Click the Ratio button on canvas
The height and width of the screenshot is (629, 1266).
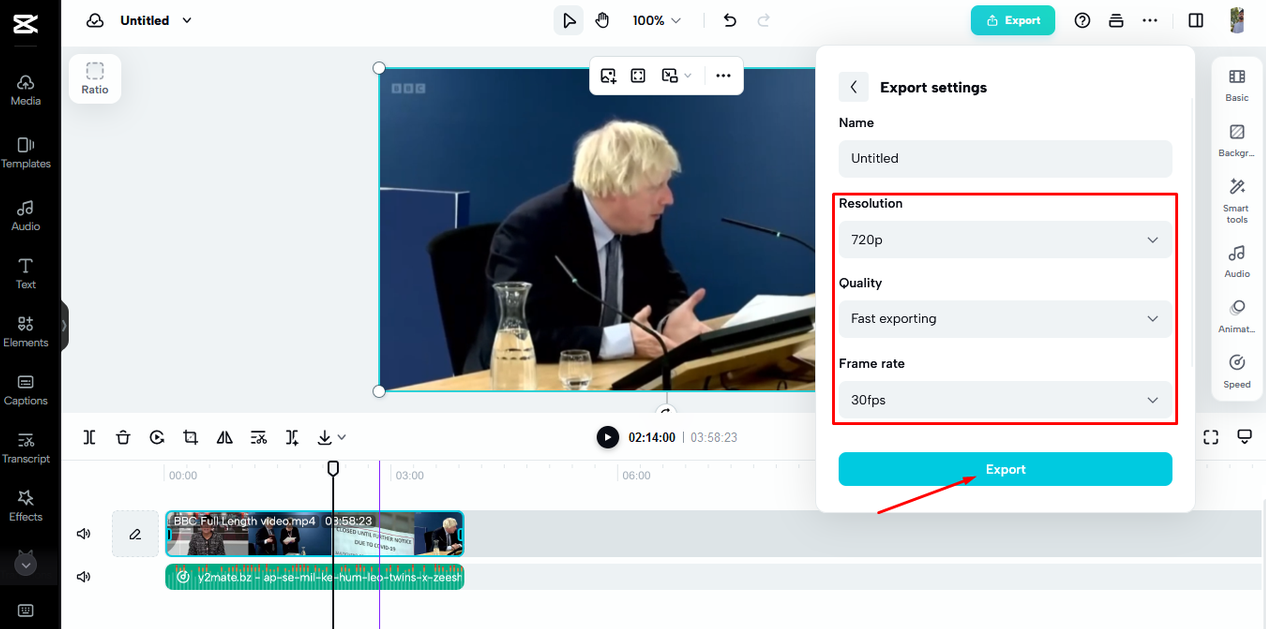click(95, 78)
